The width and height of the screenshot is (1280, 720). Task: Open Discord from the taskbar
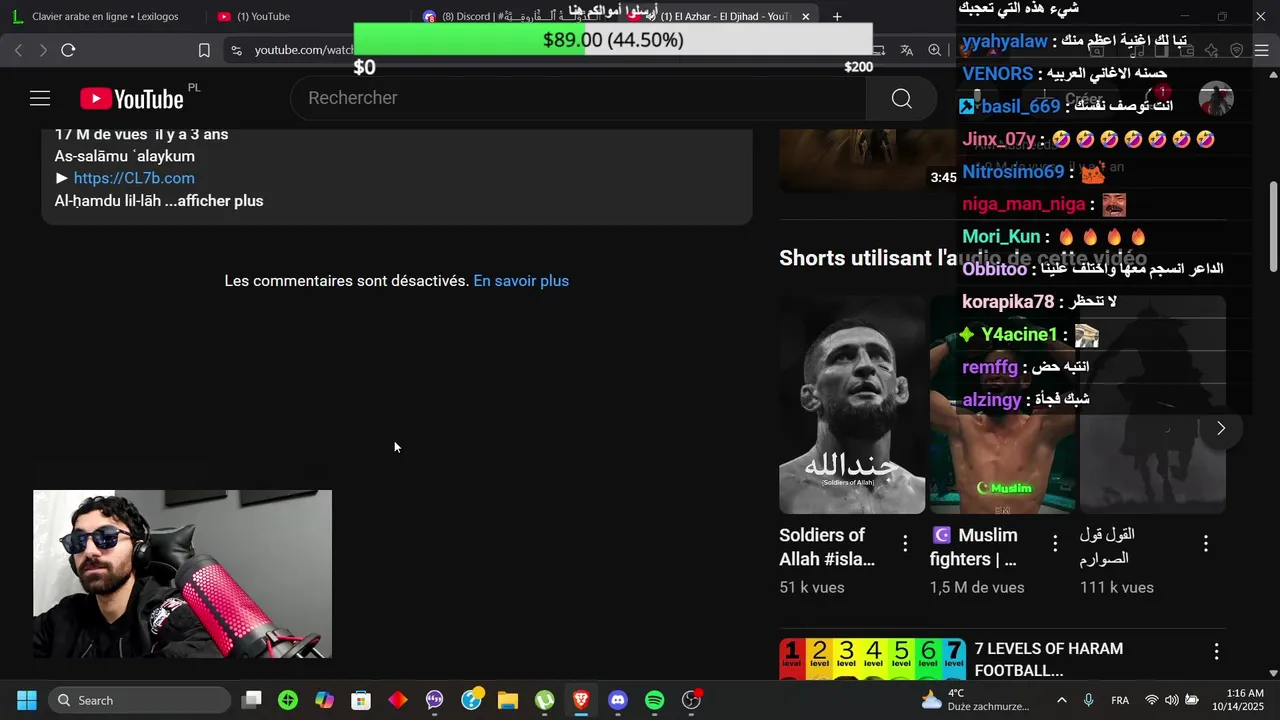(618, 700)
